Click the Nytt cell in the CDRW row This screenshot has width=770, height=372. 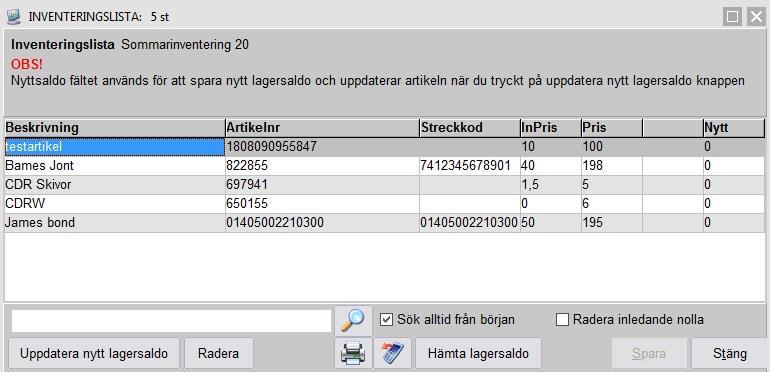734,204
